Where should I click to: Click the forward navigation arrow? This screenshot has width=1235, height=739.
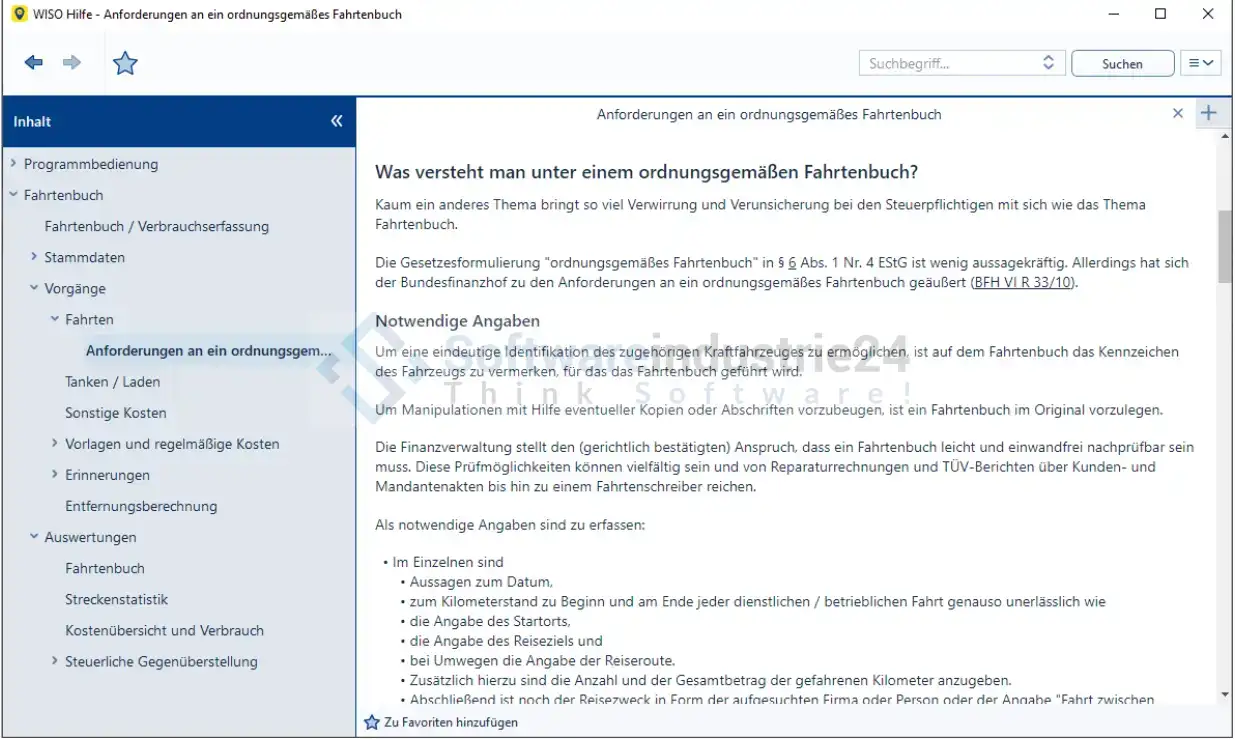coord(72,63)
